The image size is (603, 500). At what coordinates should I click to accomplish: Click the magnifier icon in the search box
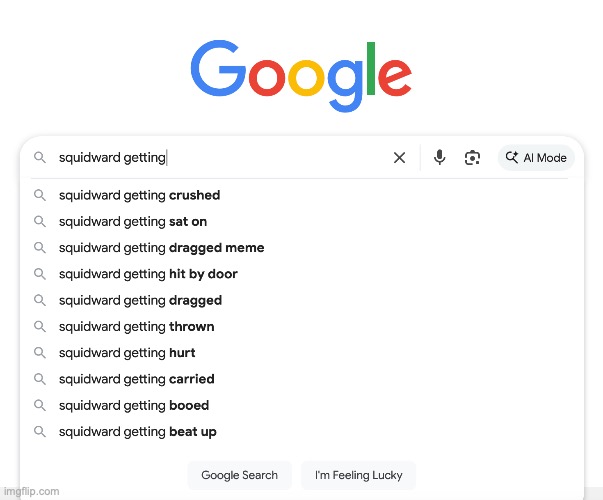[40, 157]
